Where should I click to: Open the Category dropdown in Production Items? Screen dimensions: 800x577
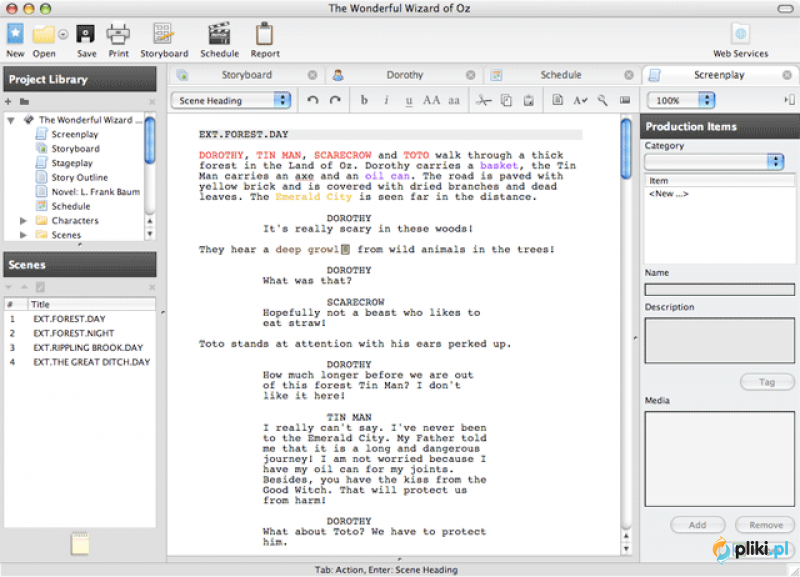[x=714, y=162]
